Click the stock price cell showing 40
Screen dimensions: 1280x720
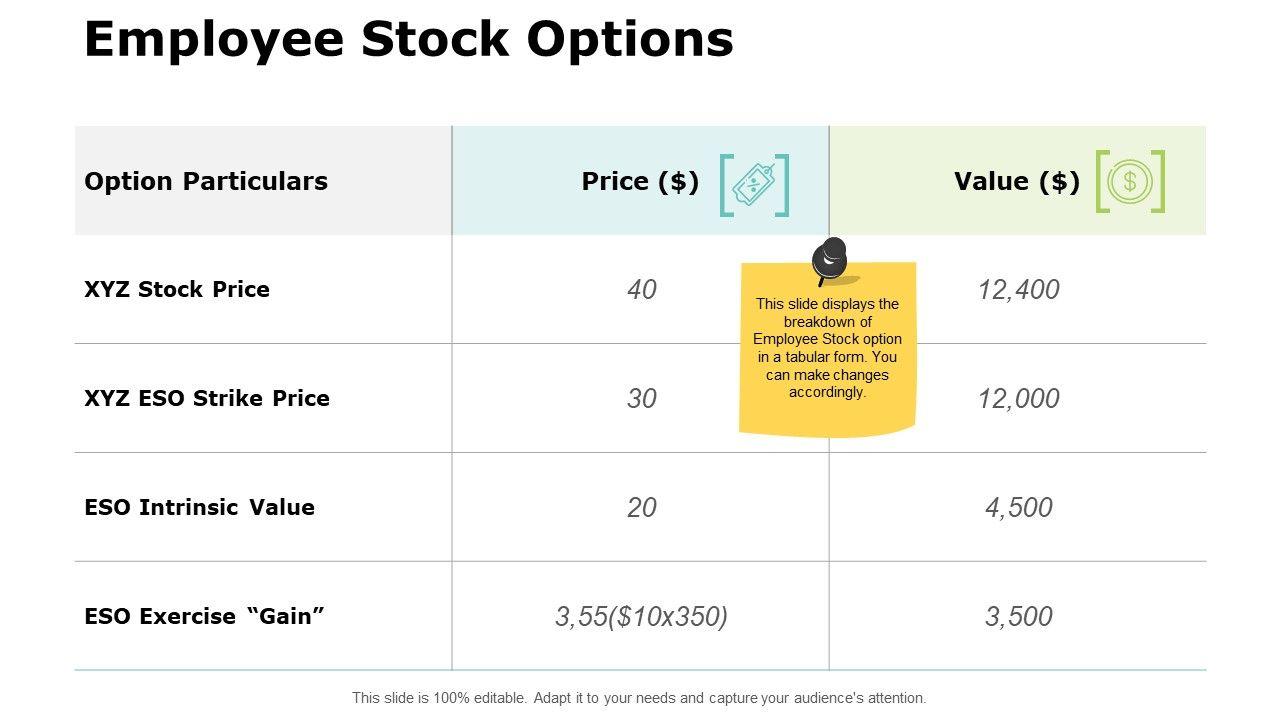pos(642,289)
